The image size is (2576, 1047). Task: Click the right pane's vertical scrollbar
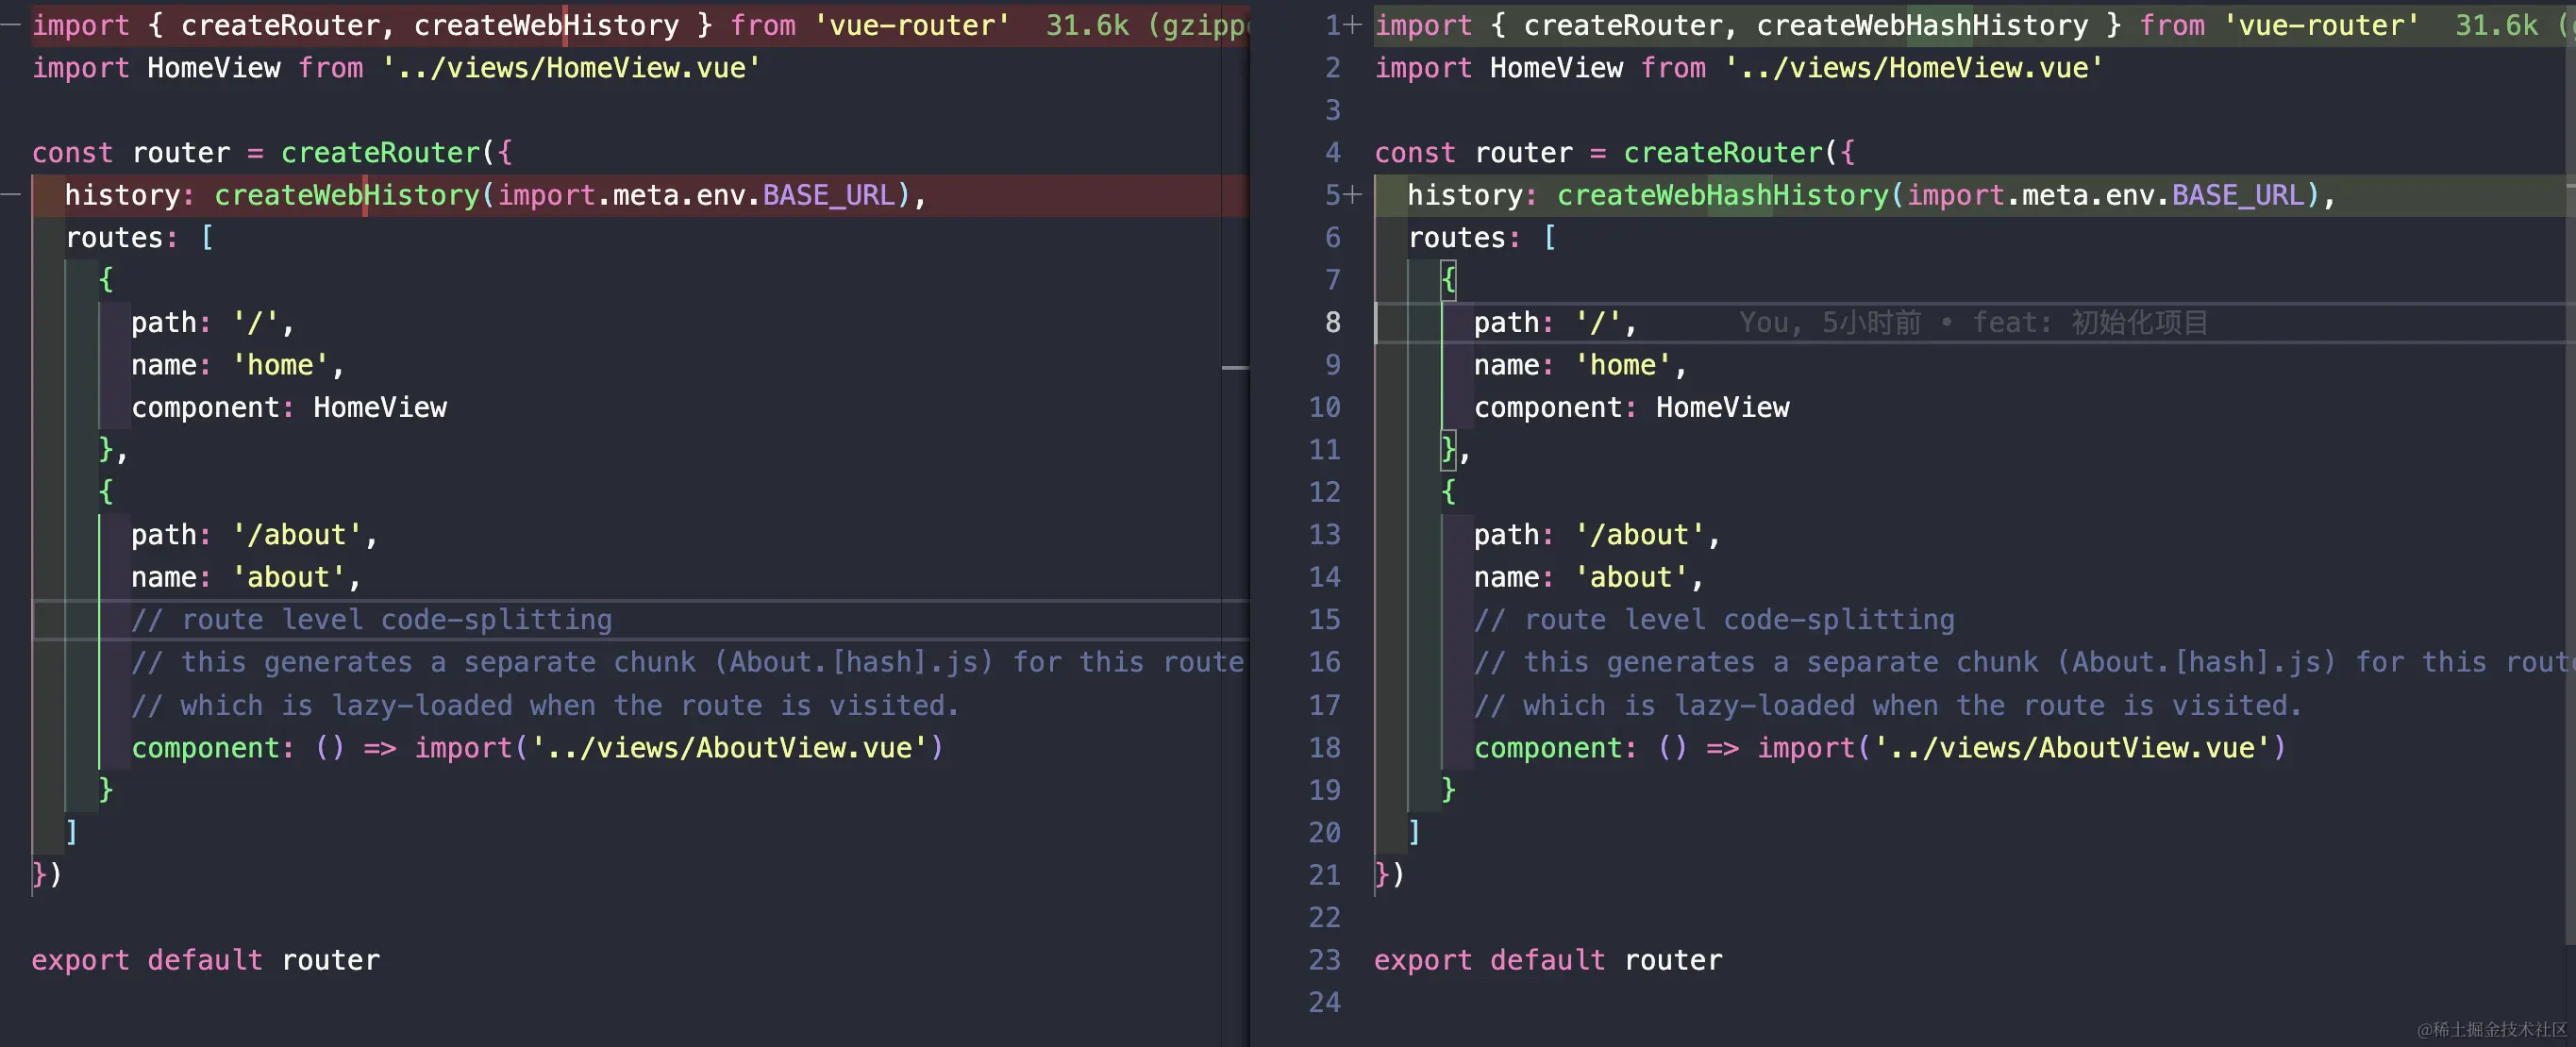[2569, 500]
